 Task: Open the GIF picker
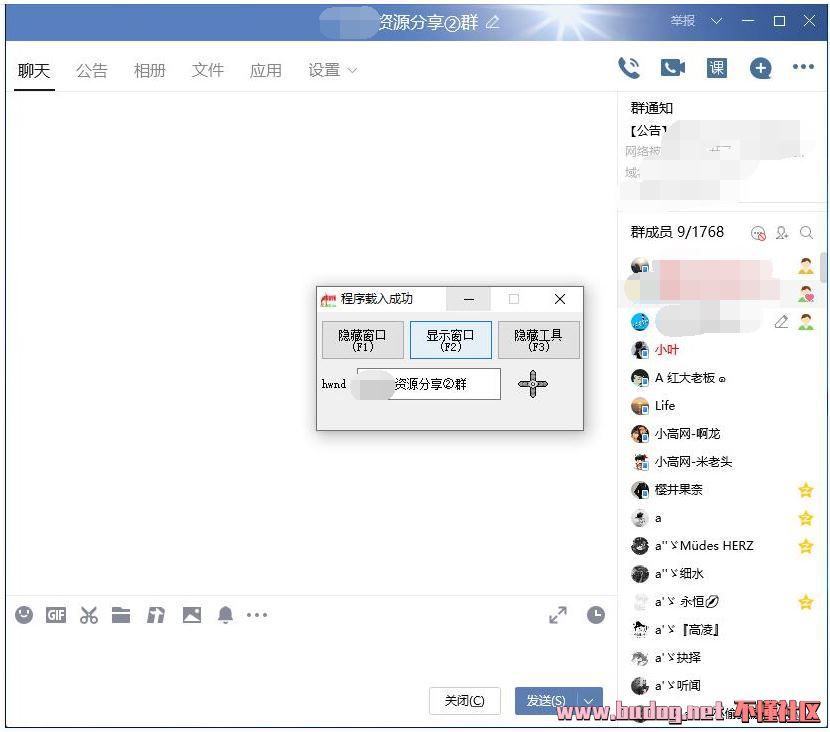tap(56, 615)
